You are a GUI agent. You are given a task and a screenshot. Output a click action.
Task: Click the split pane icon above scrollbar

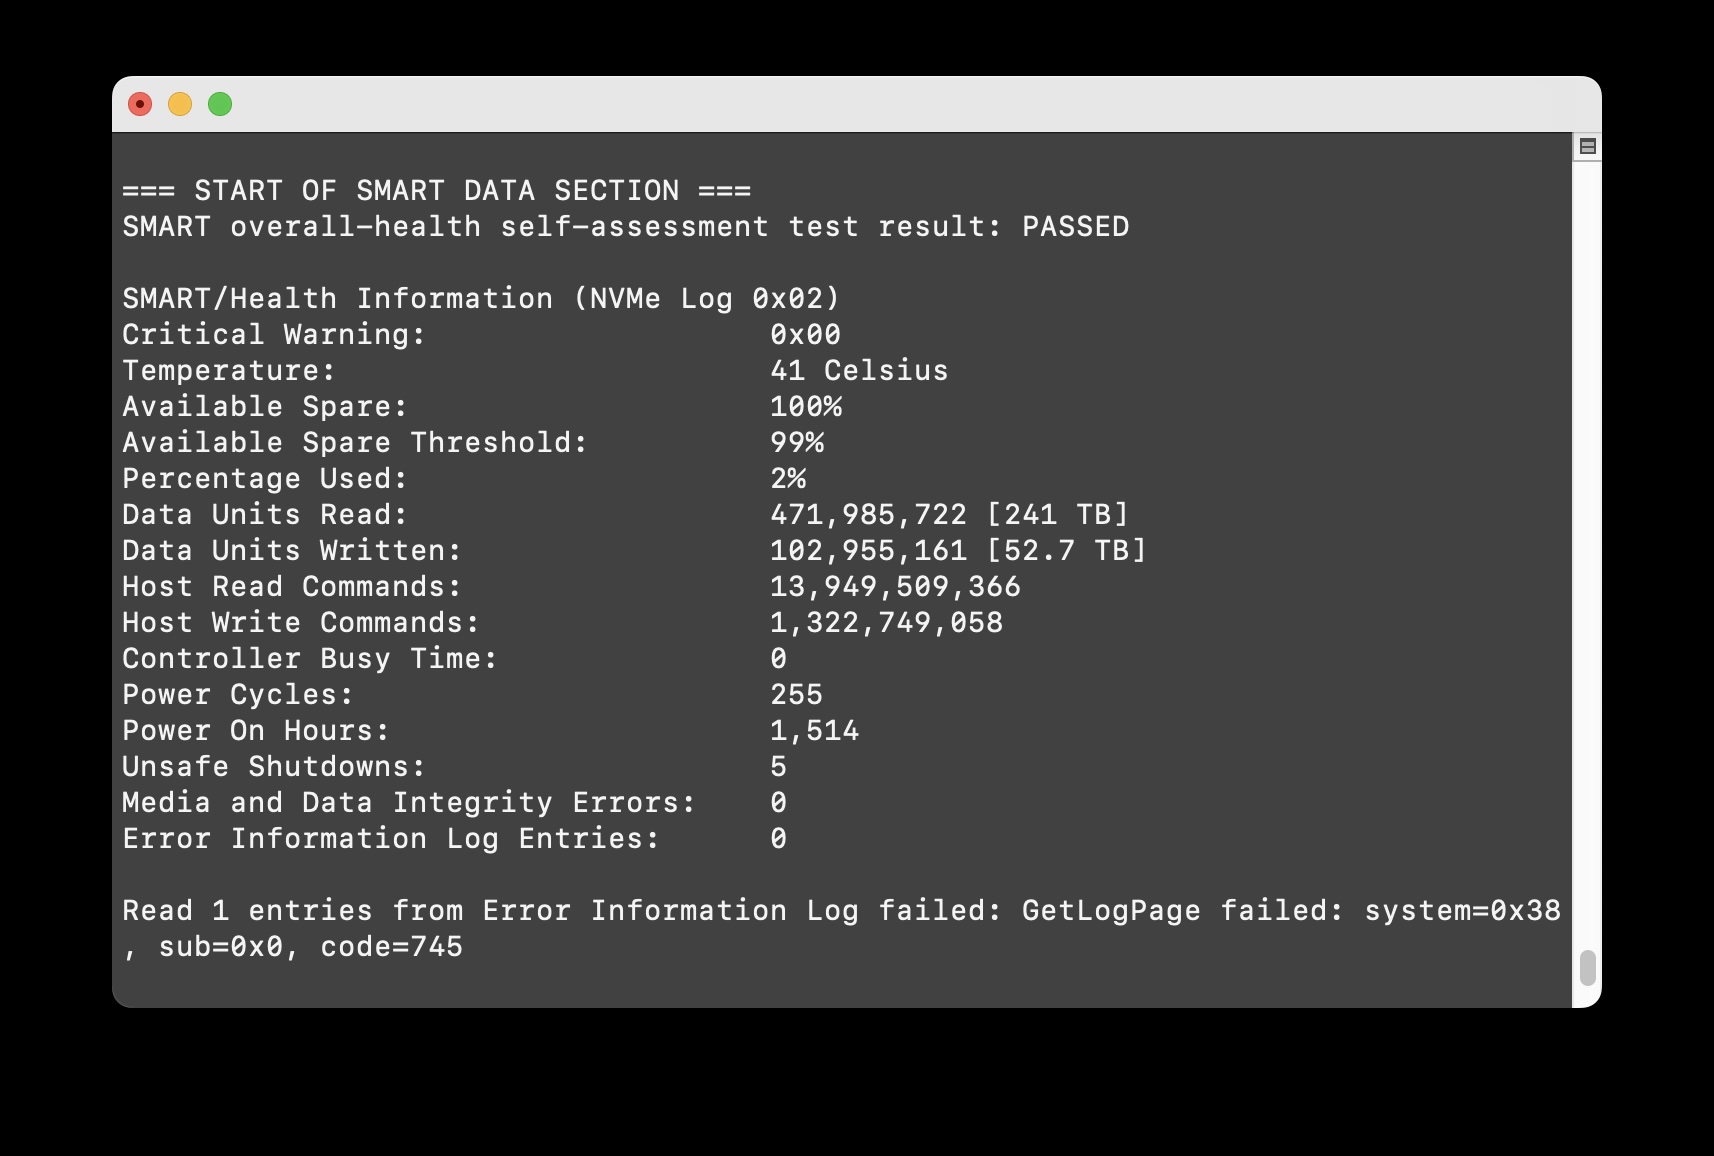point(1587,147)
